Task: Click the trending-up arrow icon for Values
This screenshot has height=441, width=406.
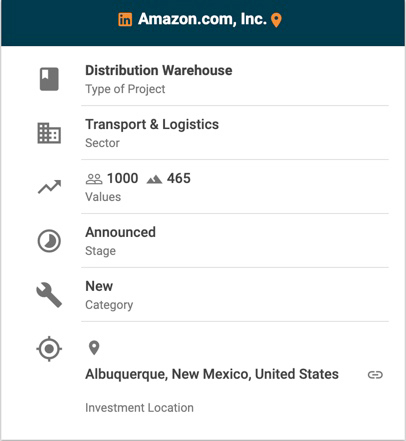Action: [x=49, y=187]
